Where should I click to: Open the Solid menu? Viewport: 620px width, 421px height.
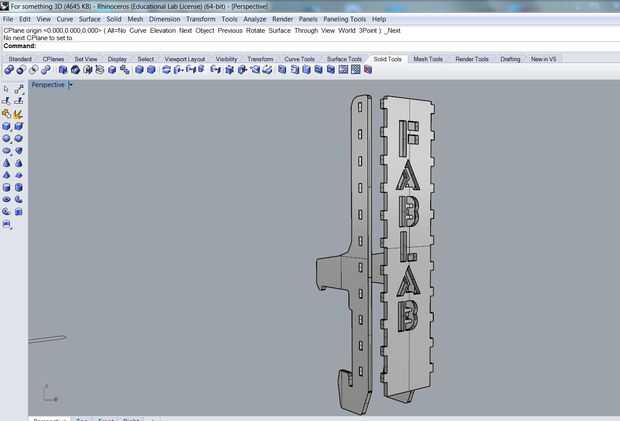(x=113, y=19)
